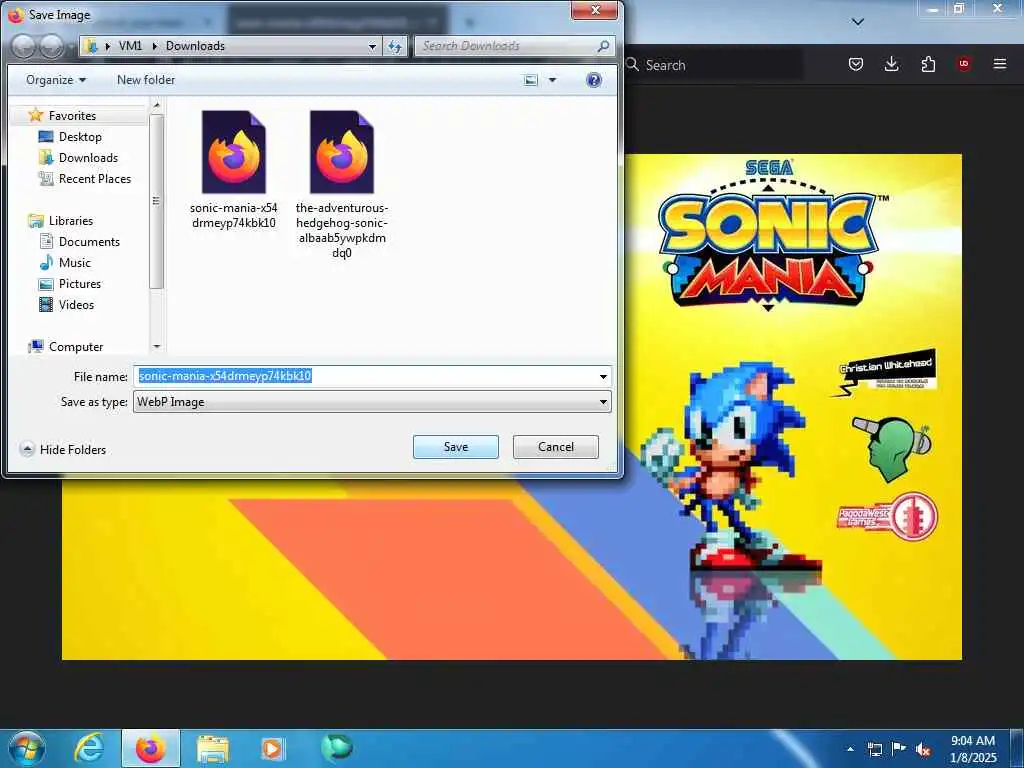1024x768 pixels.
Task: Click the VM1 breadcrumb in address bar
Action: click(130, 46)
